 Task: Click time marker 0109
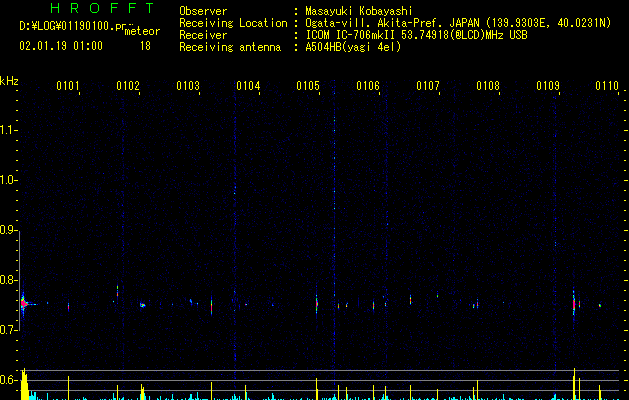point(548,85)
